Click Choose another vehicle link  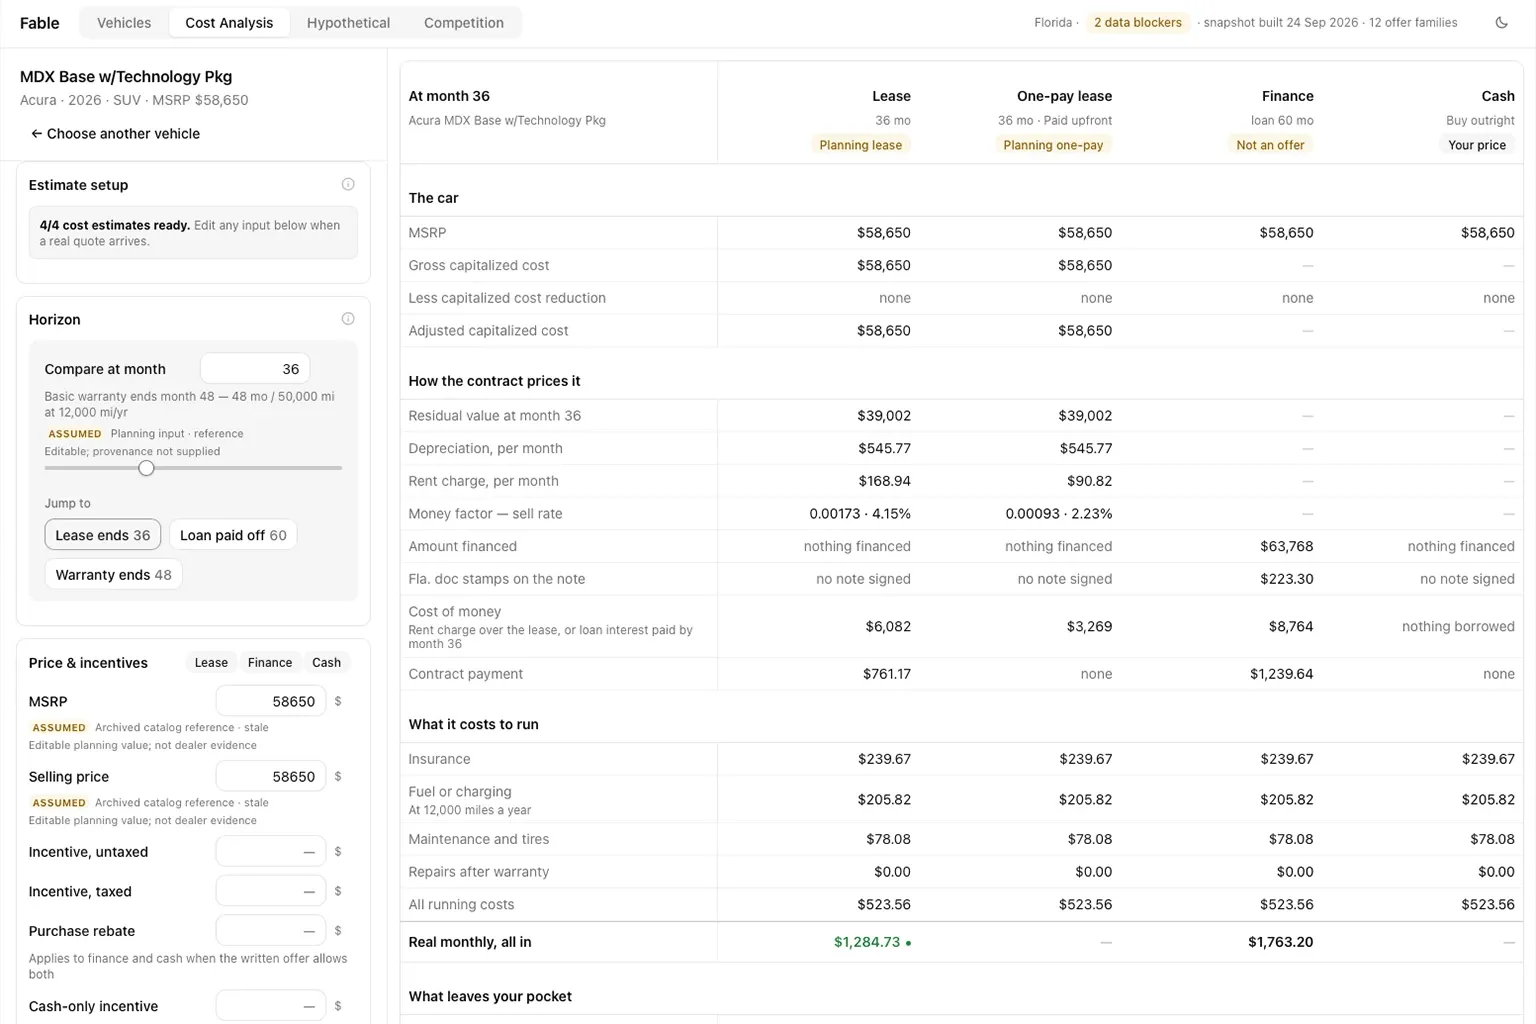click(x=115, y=133)
